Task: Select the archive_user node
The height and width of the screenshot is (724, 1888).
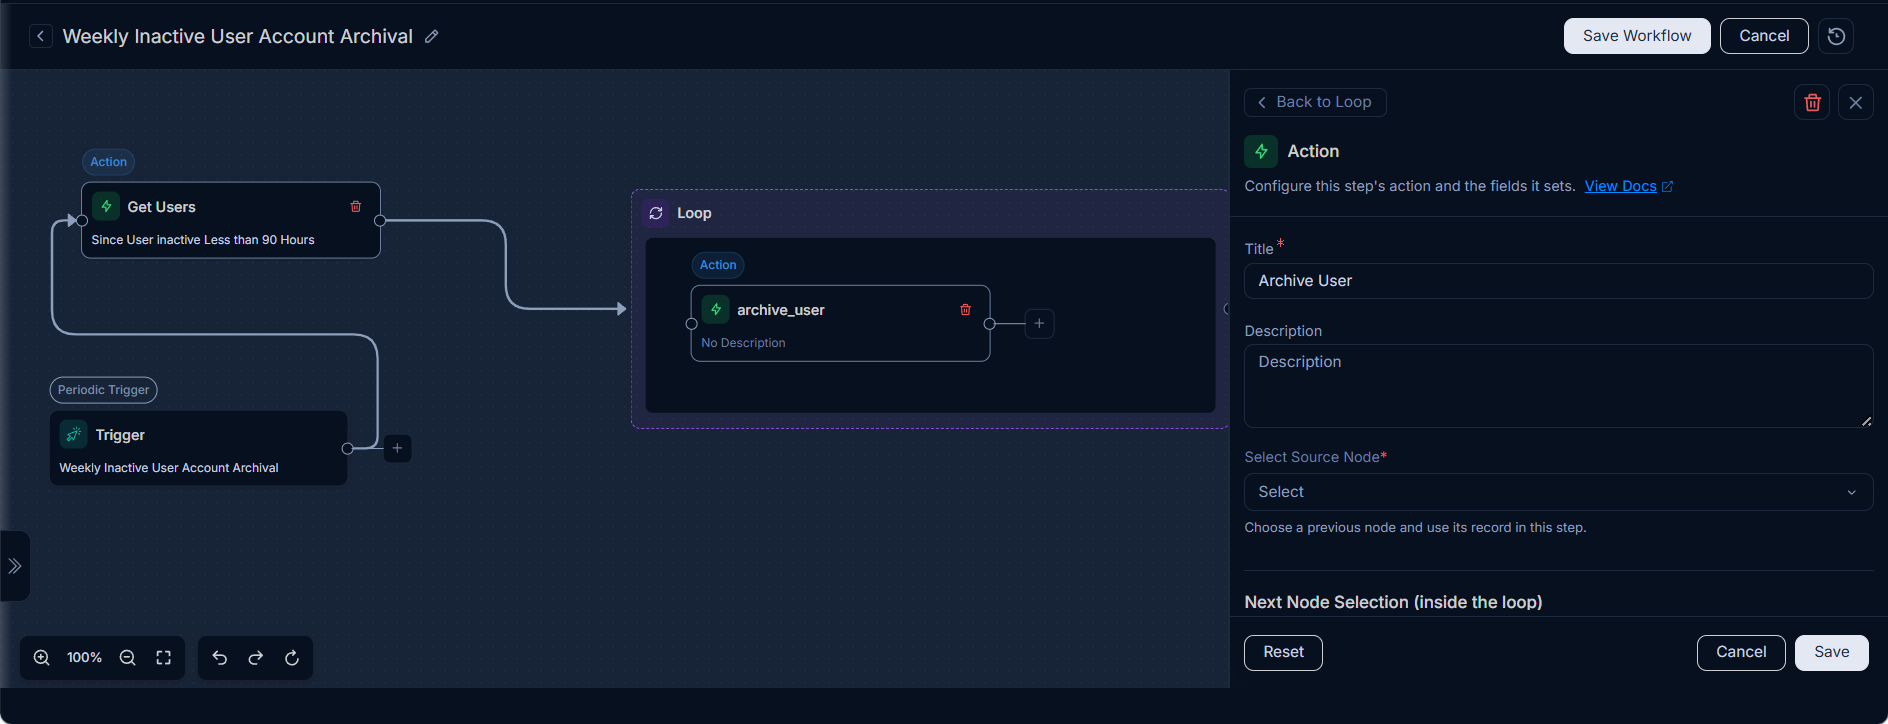Action: [x=840, y=323]
